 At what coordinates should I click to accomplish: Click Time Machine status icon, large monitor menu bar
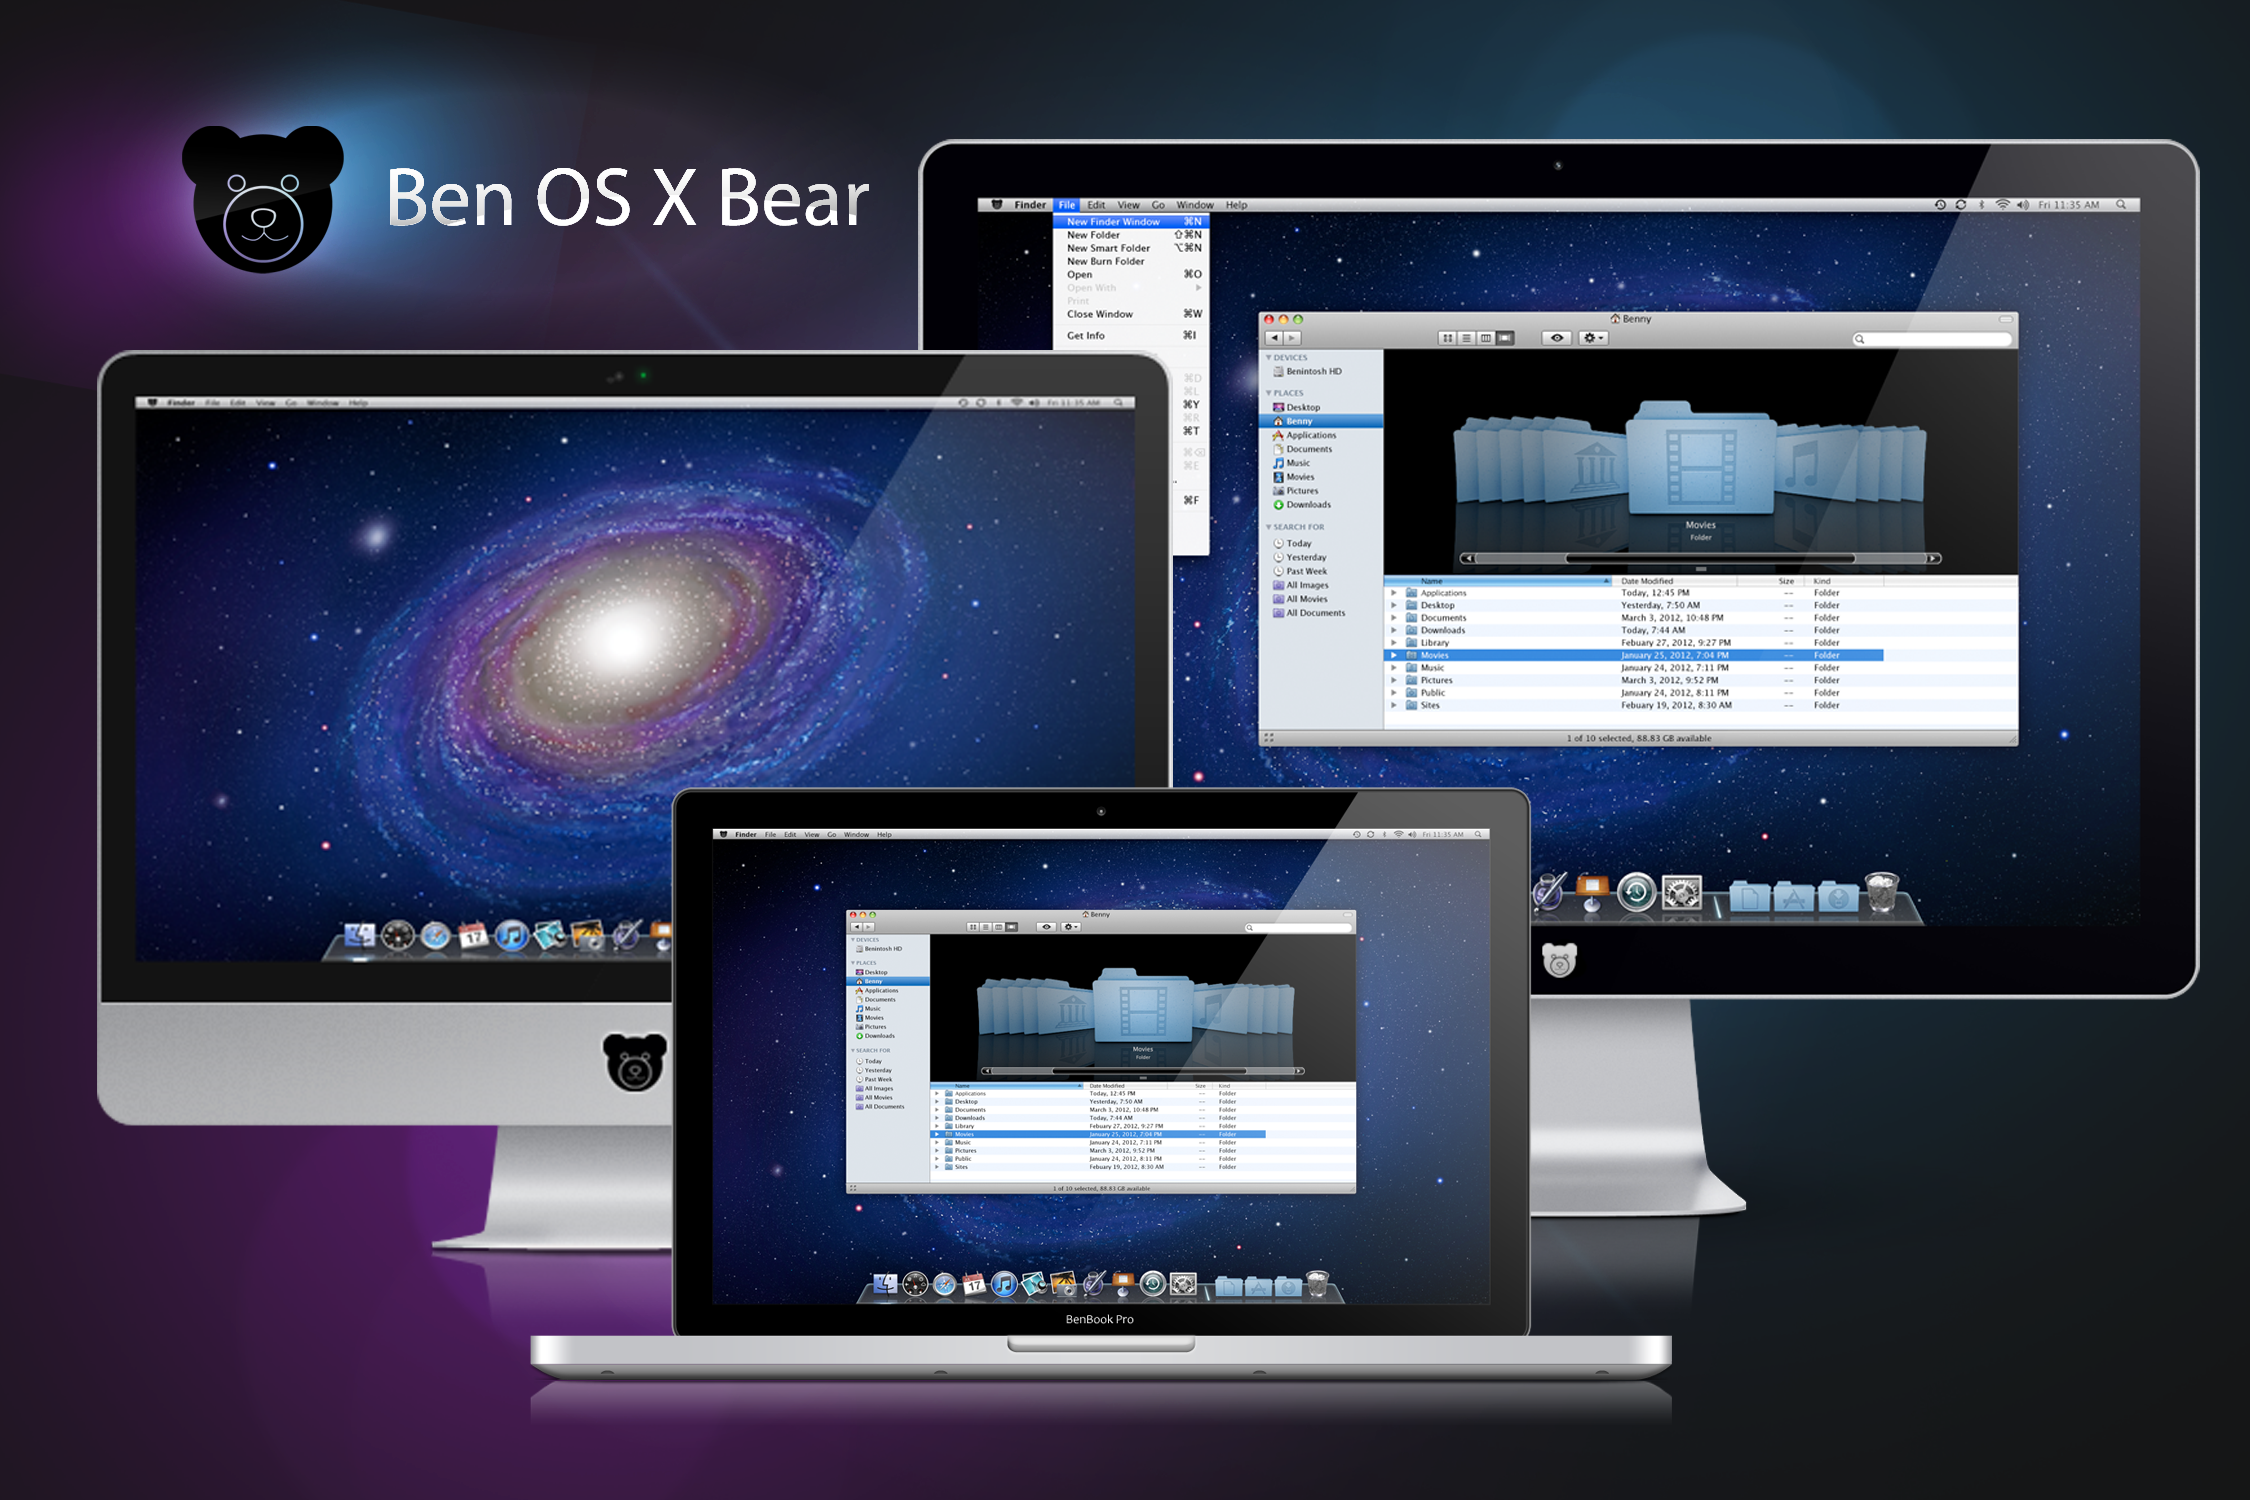click(x=1940, y=205)
